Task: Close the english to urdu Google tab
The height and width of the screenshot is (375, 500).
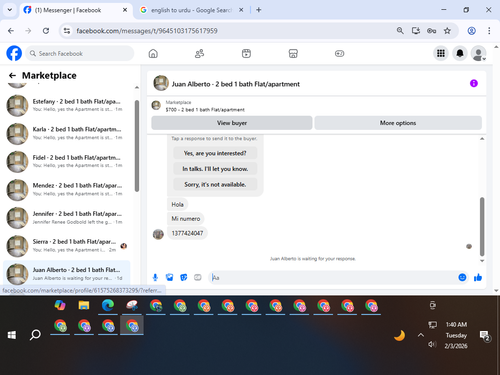Action: pos(241,10)
